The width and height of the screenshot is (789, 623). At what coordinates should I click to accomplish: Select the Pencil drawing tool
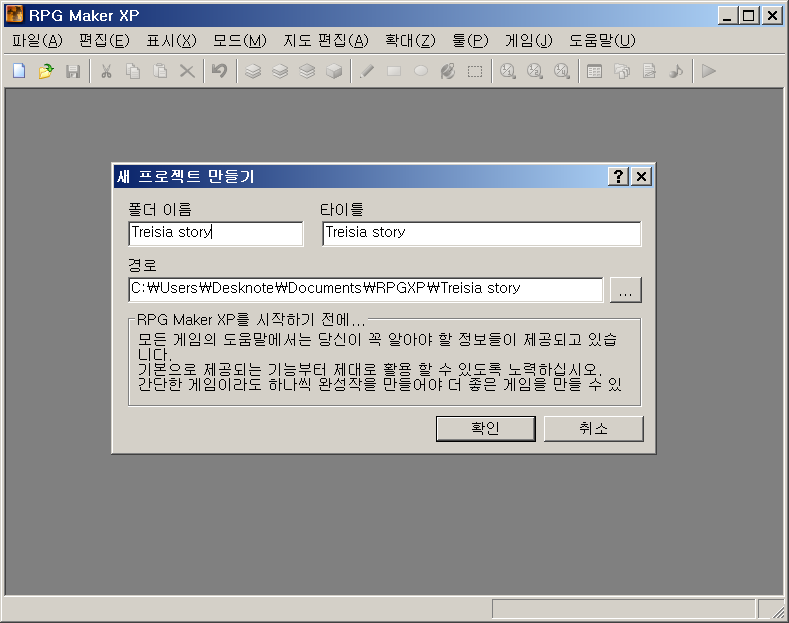(x=367, y=71)
